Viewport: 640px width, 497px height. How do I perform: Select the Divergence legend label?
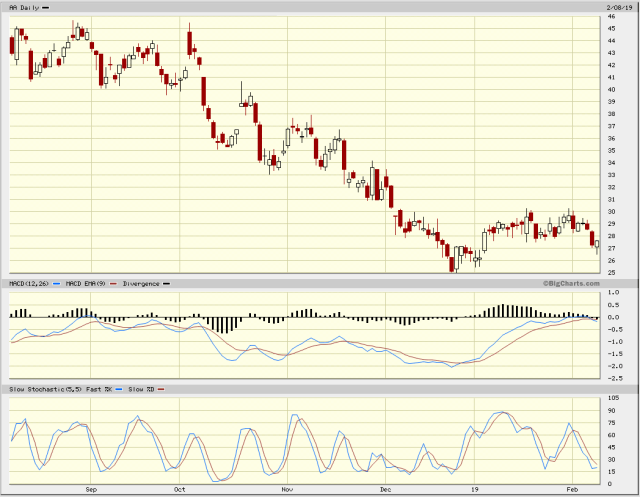(x=141, y=283)
